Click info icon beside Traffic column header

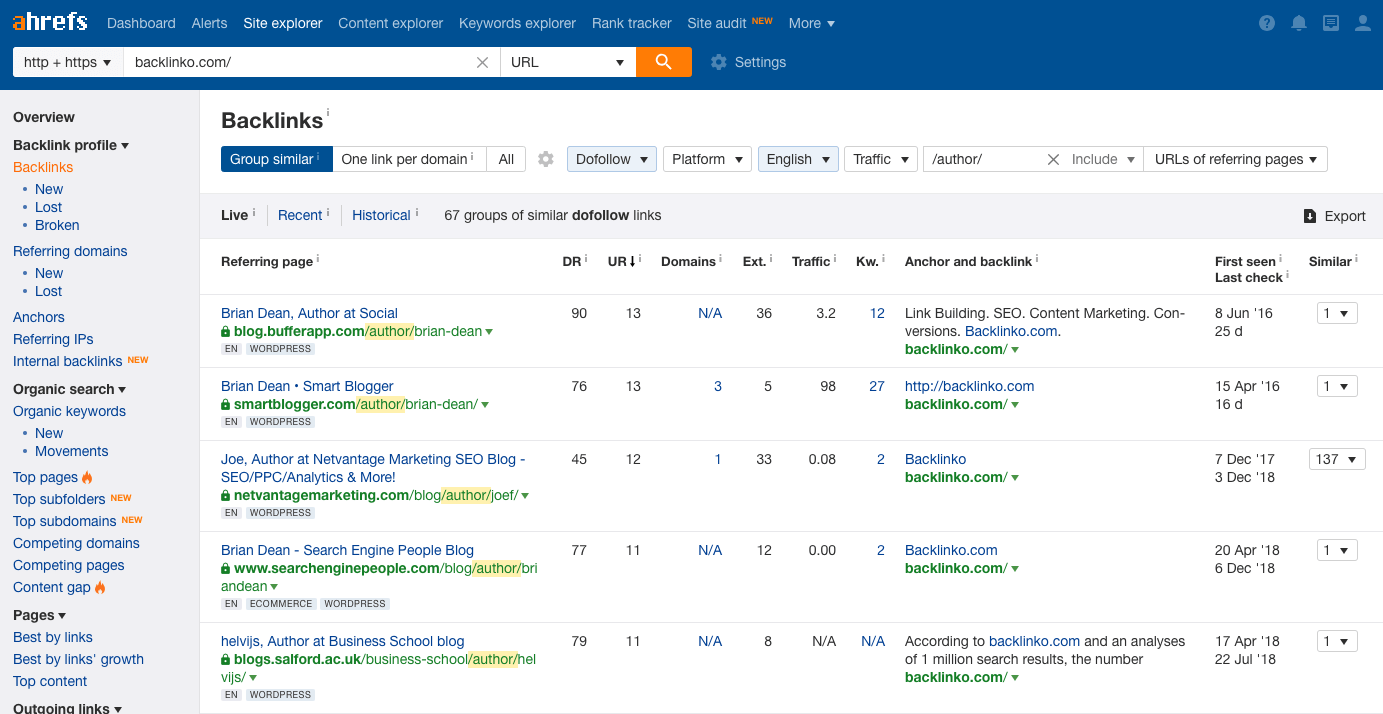(835, 258)
